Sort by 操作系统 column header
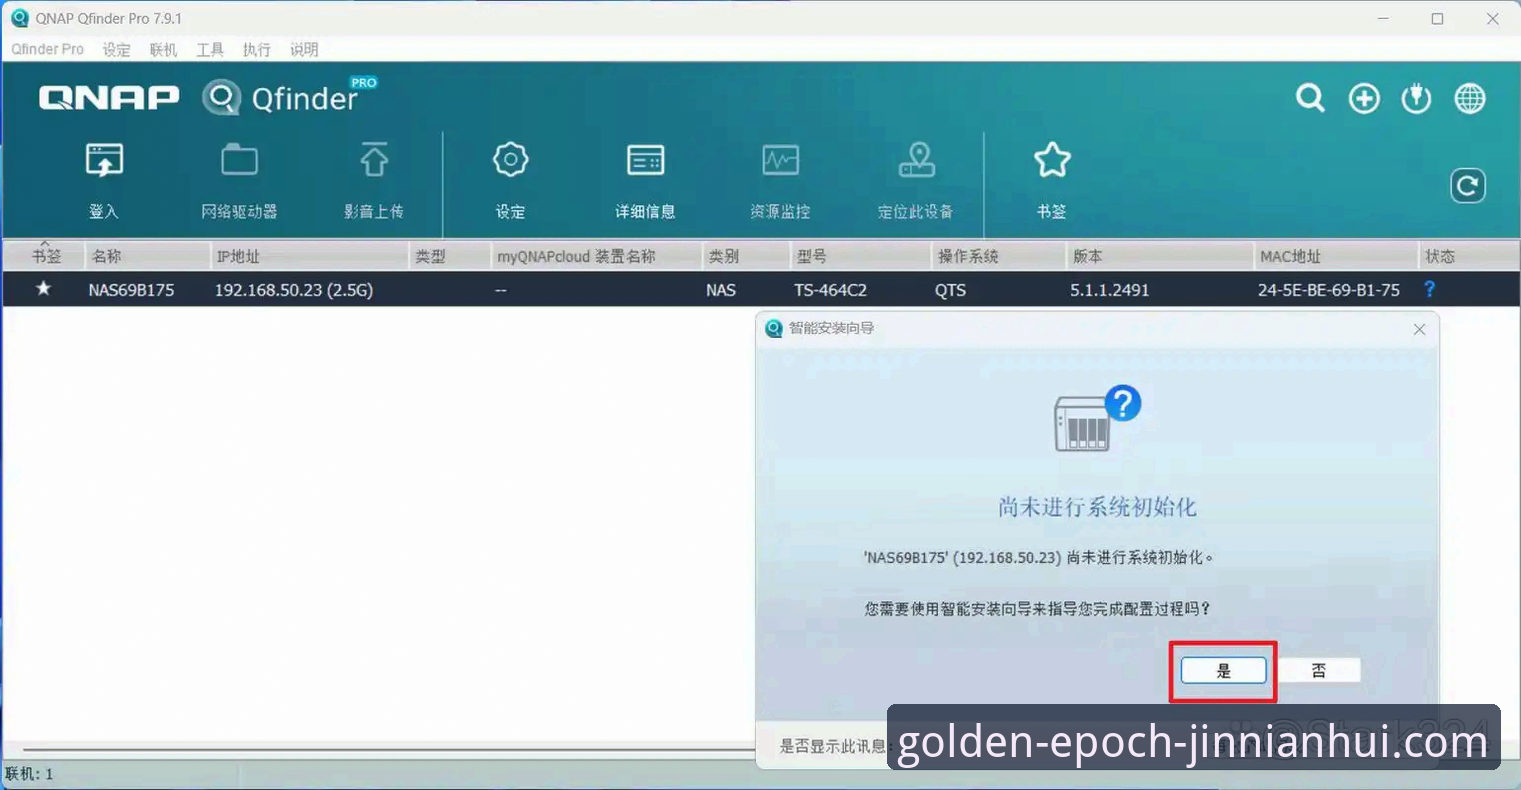This screenshot has width=1521, height=790. [998, 256]
